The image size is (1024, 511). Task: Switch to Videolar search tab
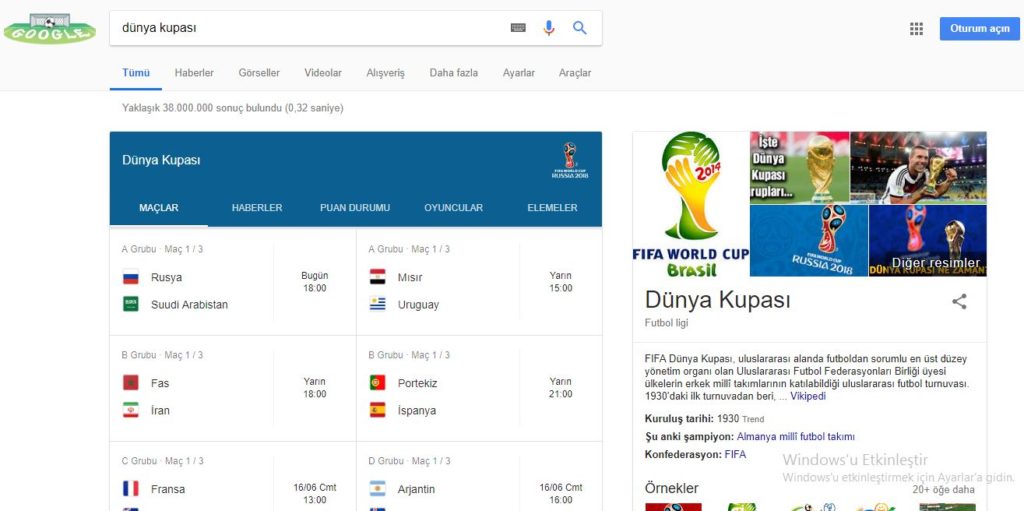click(x=323, y=73)
